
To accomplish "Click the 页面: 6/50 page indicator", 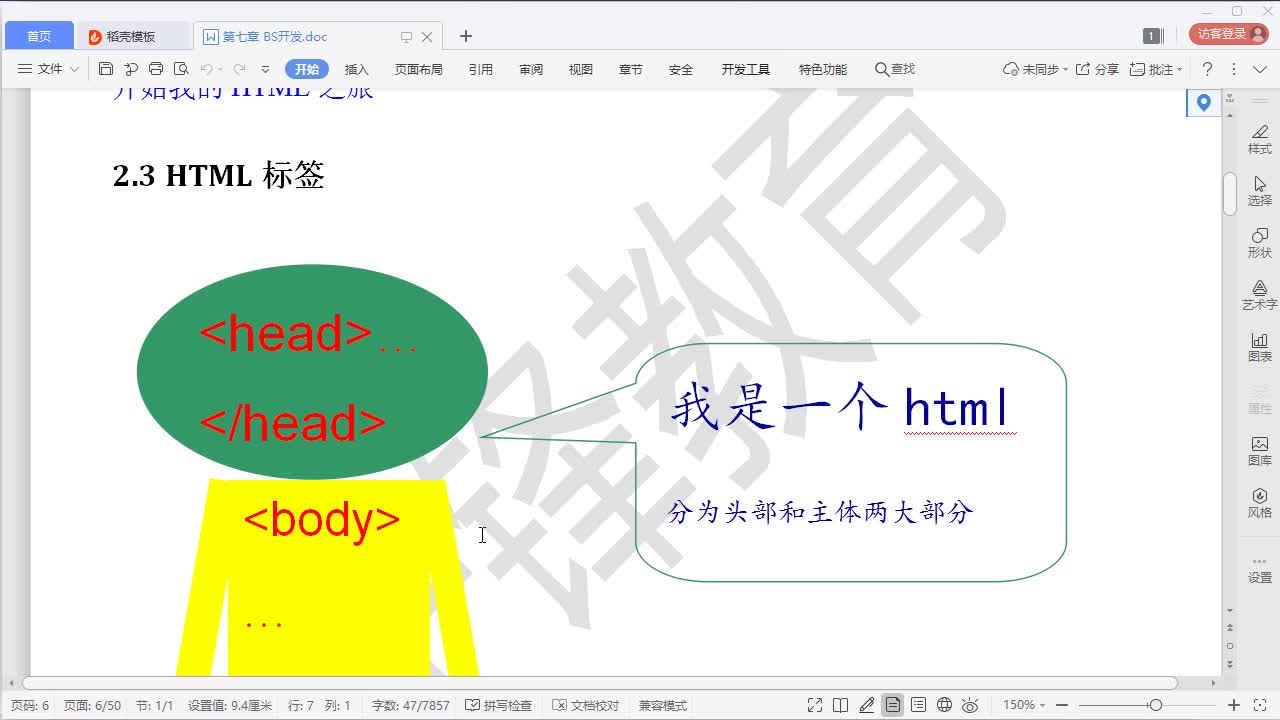I will [92, 706].
